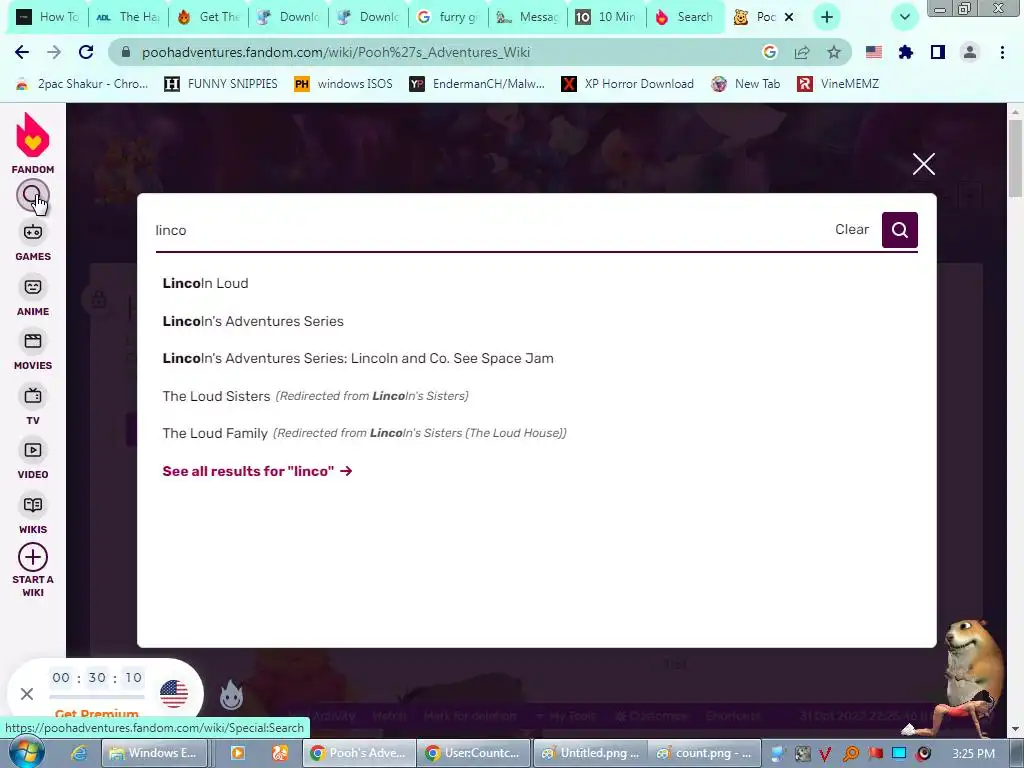Switch to the 'Messag' tab
This screenshot has width=1024, height=768.
click(x=529, y=17)
